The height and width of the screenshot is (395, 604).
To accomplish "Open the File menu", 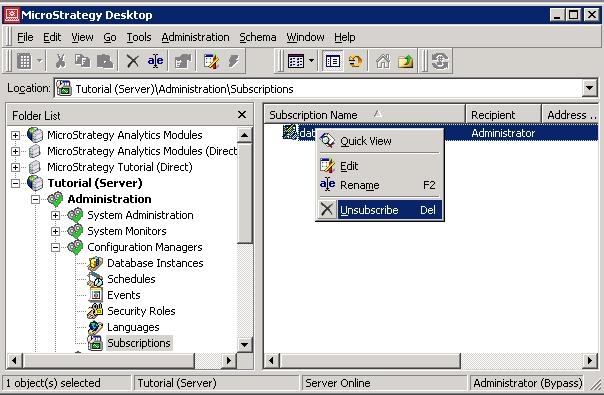I will tap(25, 37).
